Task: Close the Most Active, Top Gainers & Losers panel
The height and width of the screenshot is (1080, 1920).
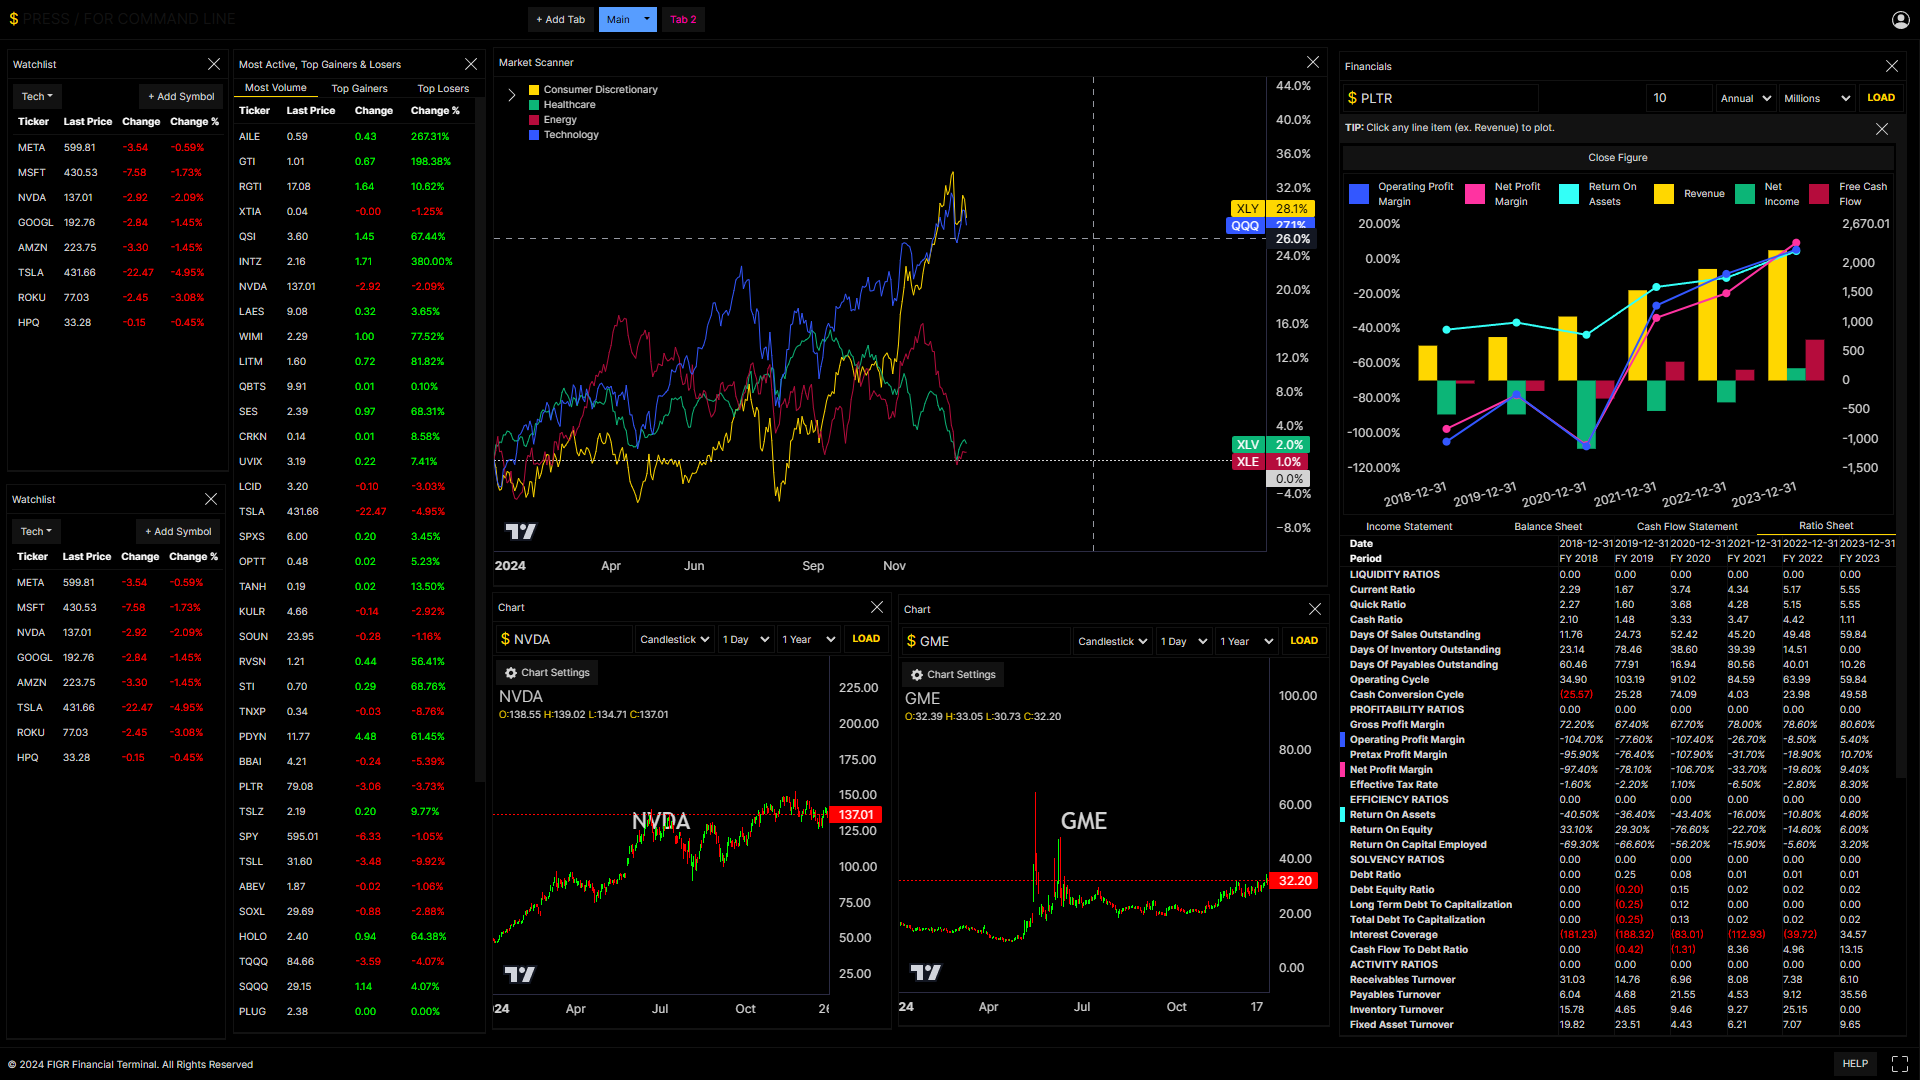Action: click(471, 64)
